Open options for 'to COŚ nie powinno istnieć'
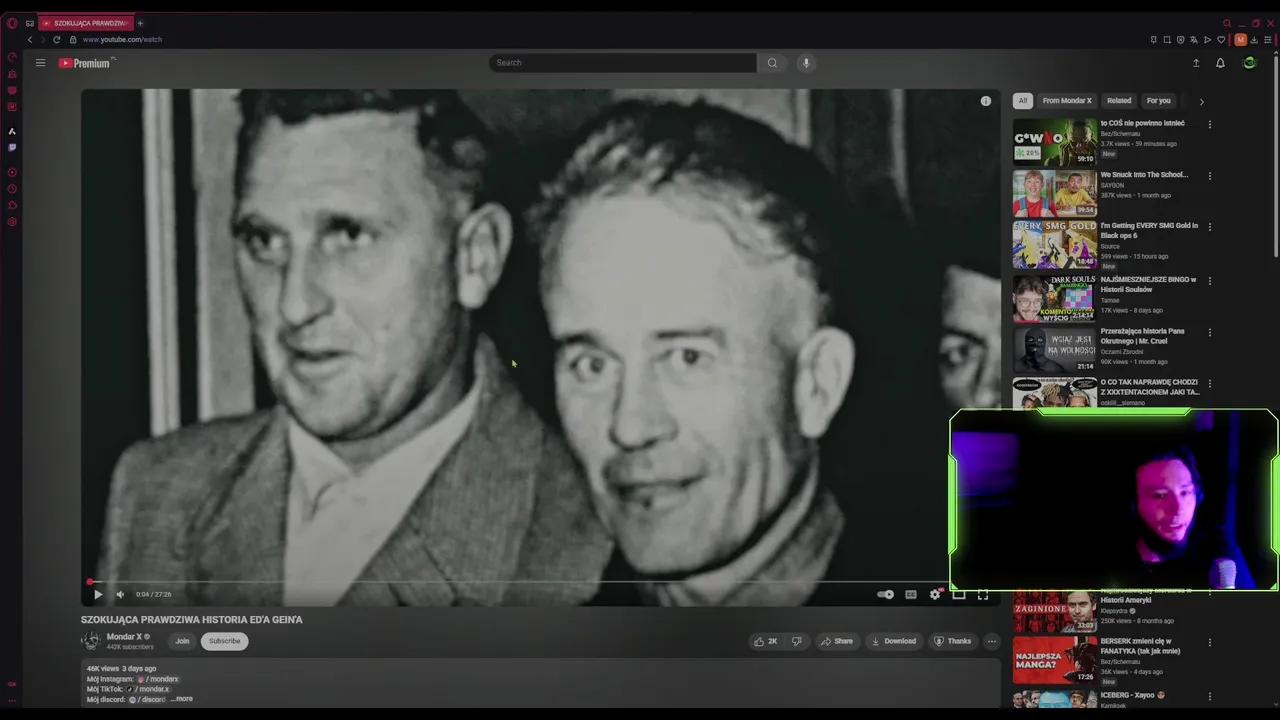 [1210, 125]
